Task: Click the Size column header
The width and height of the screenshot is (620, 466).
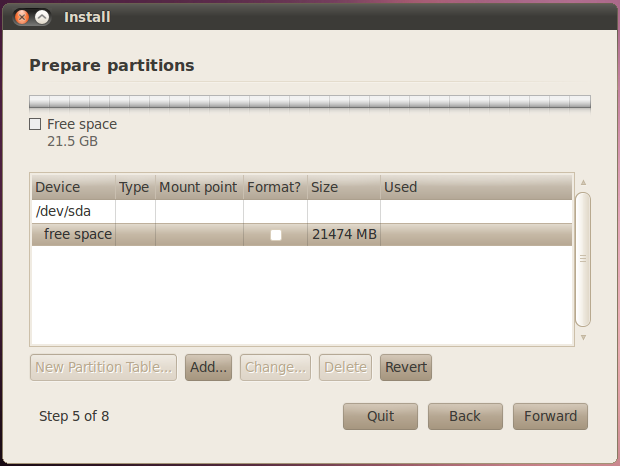Action: (x=344, y=187)
